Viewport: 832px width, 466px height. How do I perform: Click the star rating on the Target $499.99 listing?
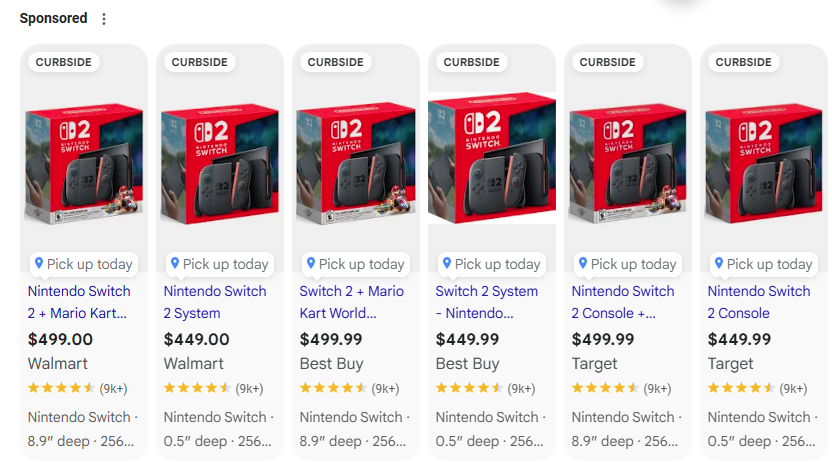[x=605, y=388]
